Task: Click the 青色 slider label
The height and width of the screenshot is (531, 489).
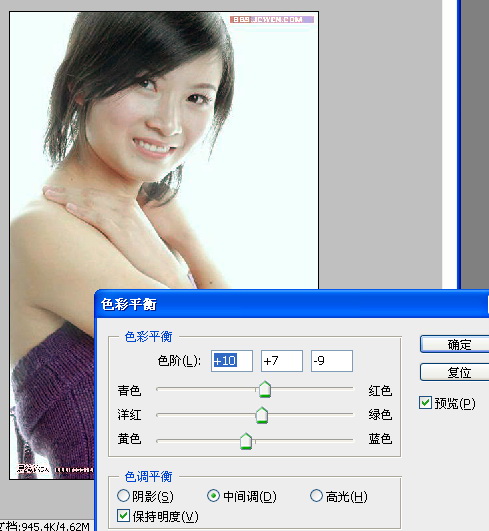Action: [129, 390]
